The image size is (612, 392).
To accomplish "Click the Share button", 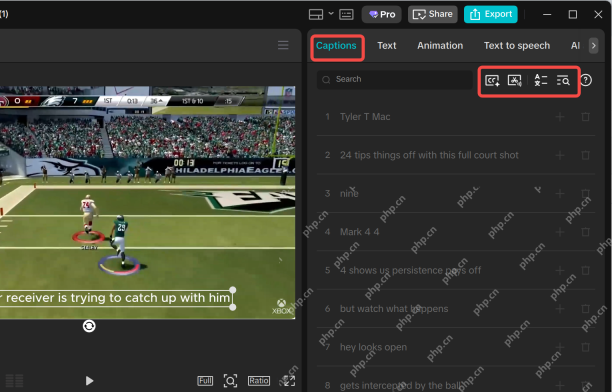I will click(x=432, y=14).
